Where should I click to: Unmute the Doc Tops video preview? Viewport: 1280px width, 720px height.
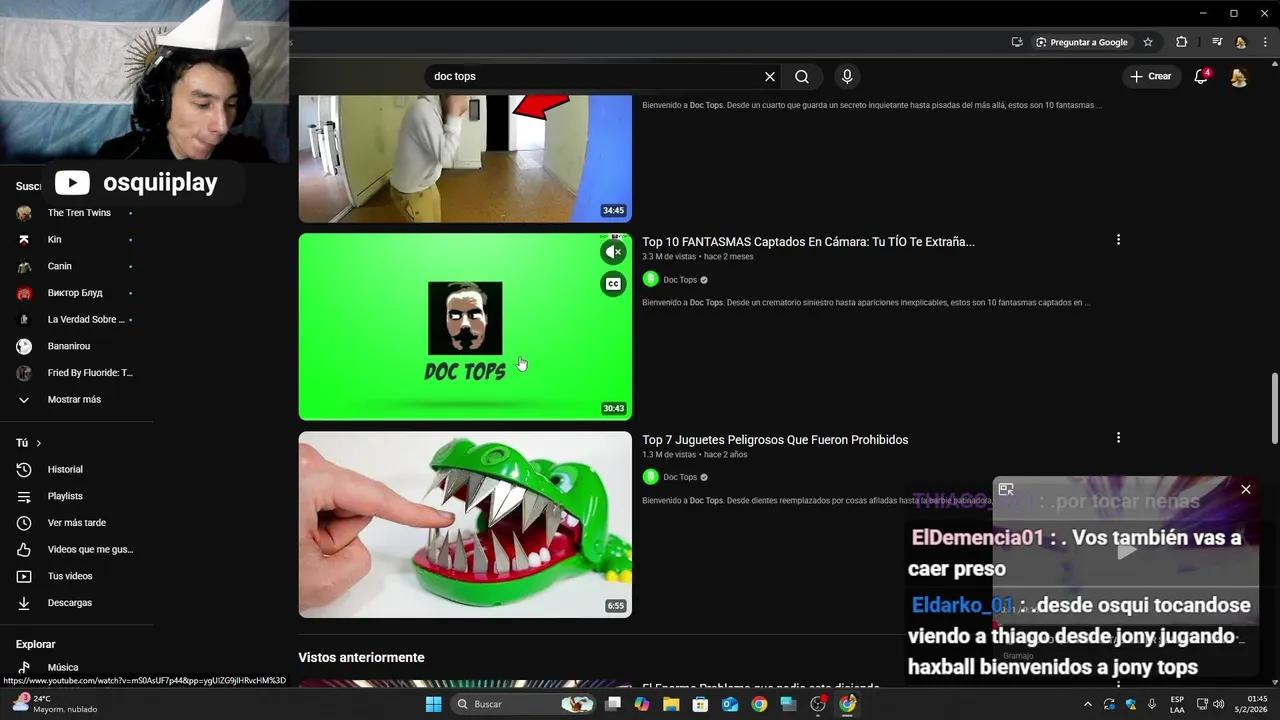point(613,251)
